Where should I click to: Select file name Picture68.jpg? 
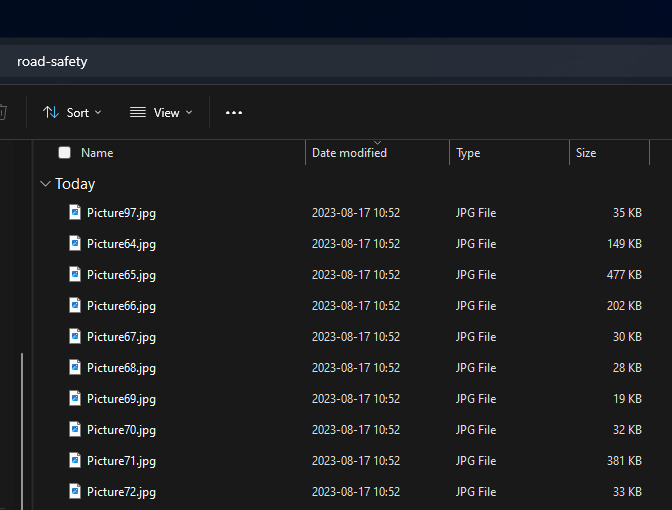pyautogui.click(x=121, y=368)
